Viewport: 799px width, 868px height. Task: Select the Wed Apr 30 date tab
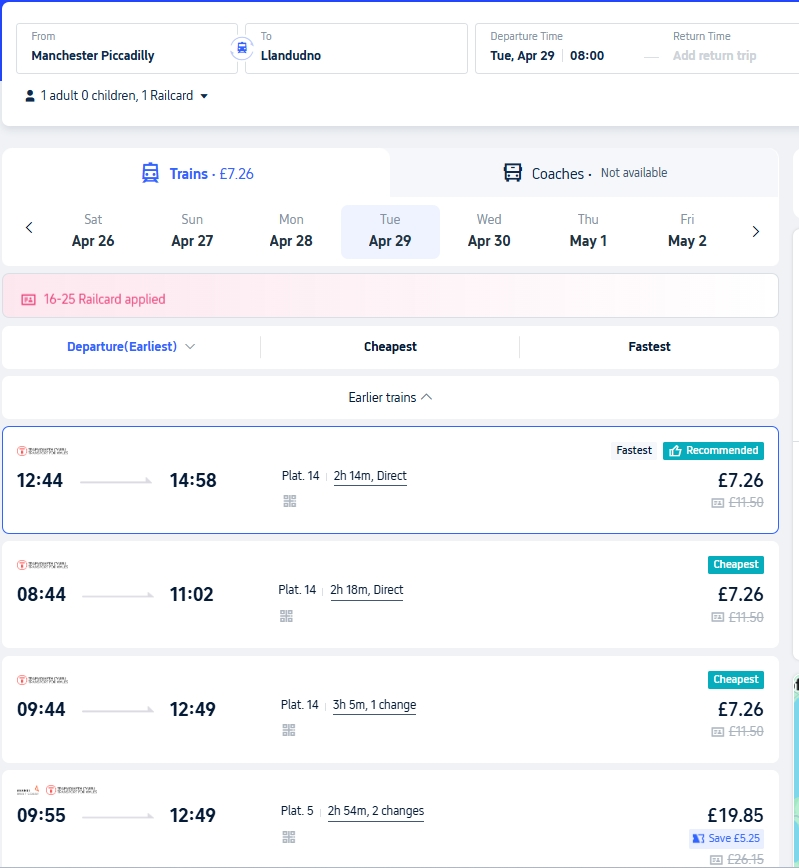(x=489, y=231)
